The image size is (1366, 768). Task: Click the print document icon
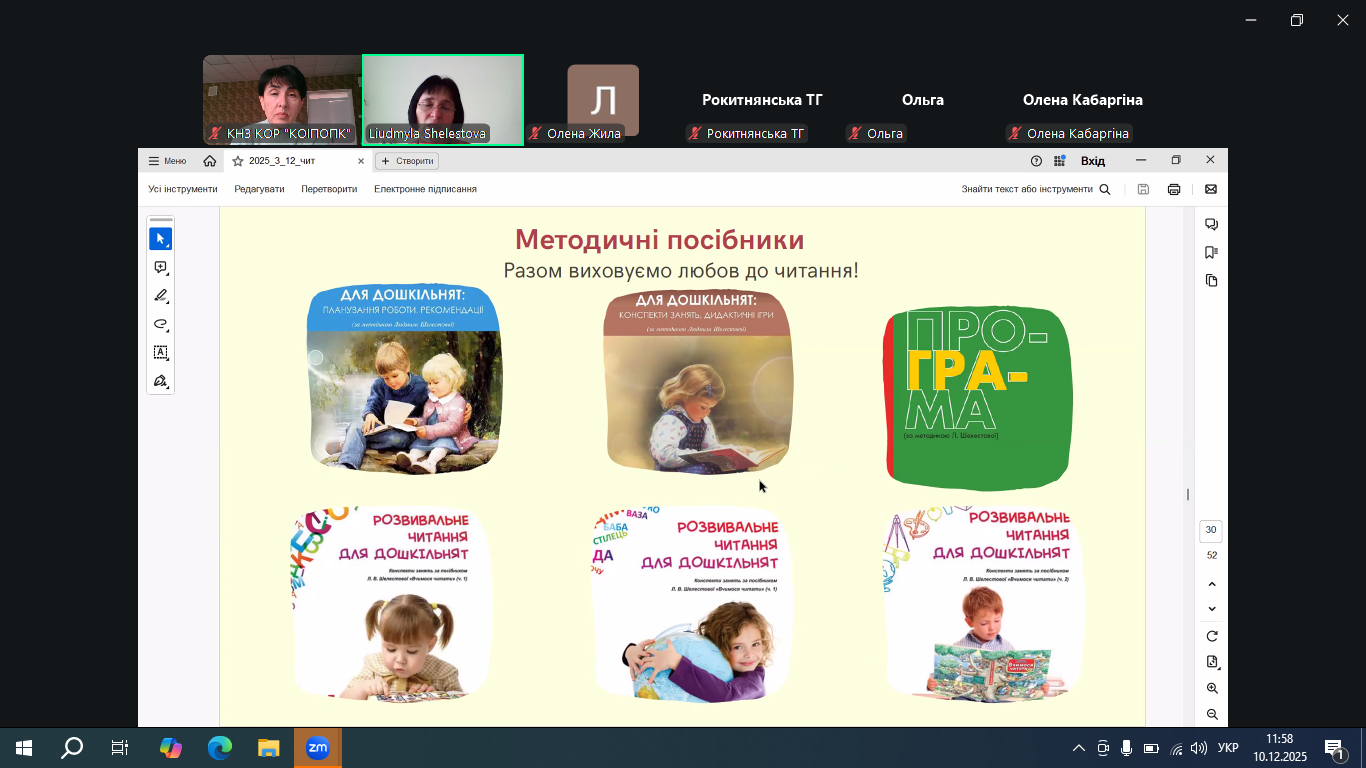(x=1174, y=189)
